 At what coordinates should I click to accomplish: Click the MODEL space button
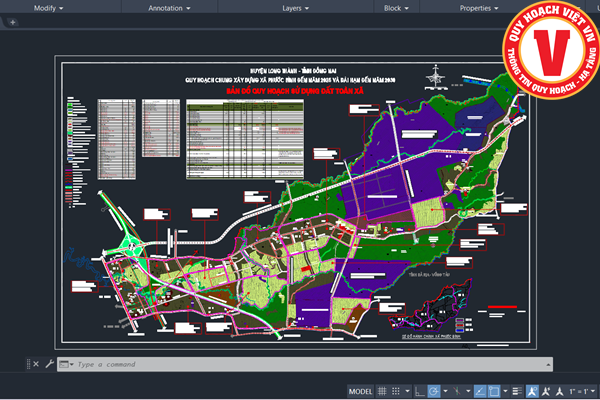click(361, 391)
